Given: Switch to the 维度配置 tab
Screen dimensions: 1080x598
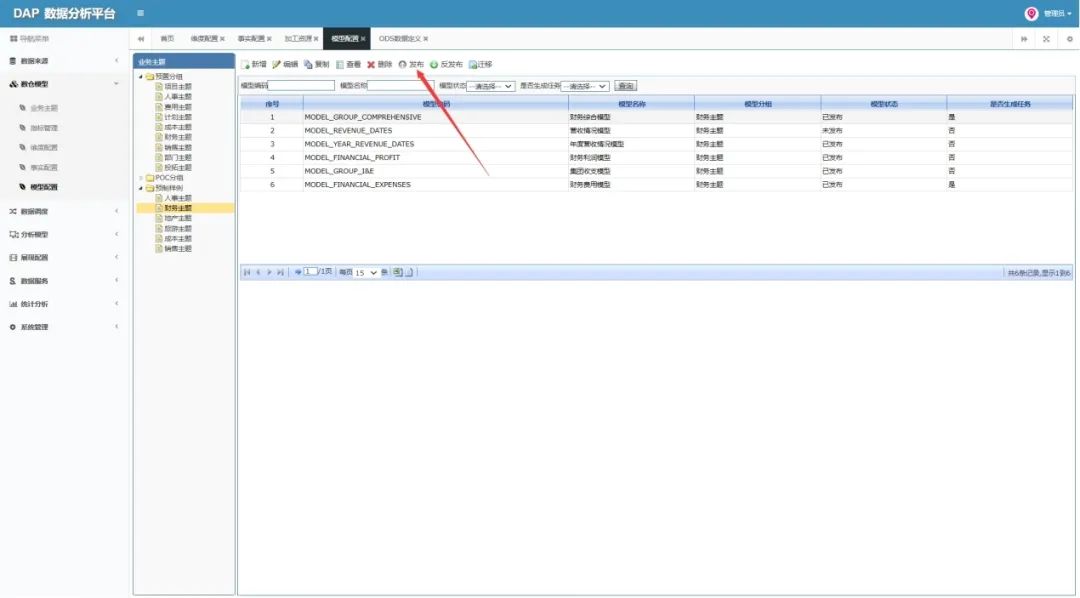Looking at the screenshot, I should (x=204, y=39).
